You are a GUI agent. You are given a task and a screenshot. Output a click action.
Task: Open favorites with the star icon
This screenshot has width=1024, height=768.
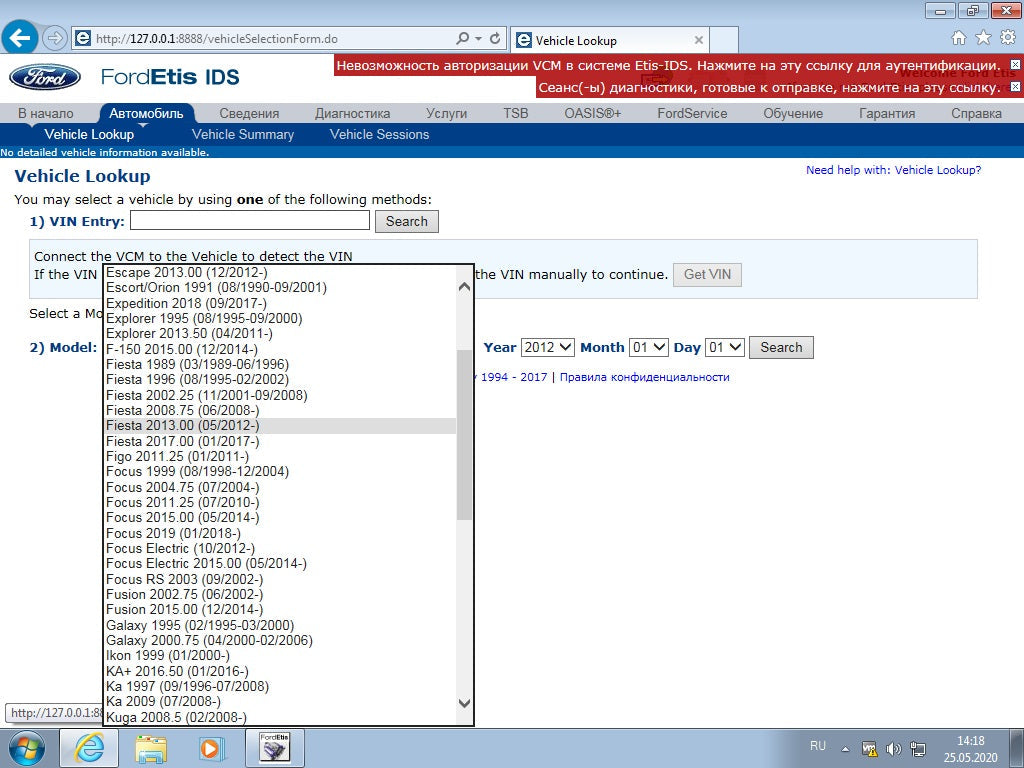click(983, 38)
